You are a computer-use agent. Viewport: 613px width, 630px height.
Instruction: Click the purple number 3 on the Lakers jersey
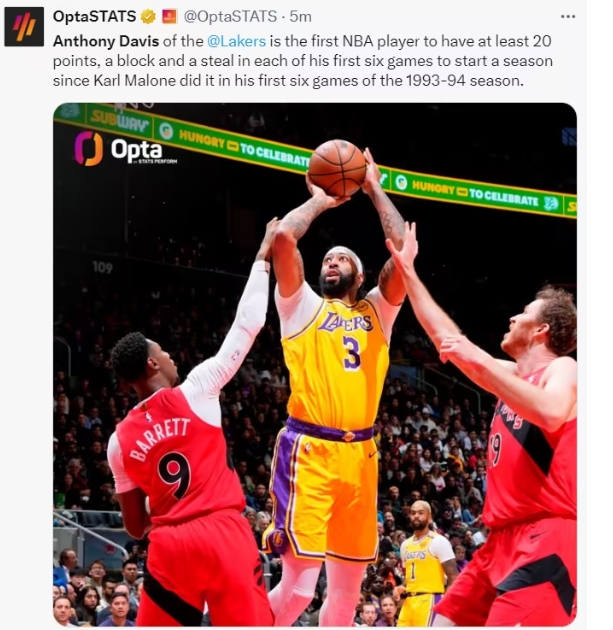tap(351, 352)
